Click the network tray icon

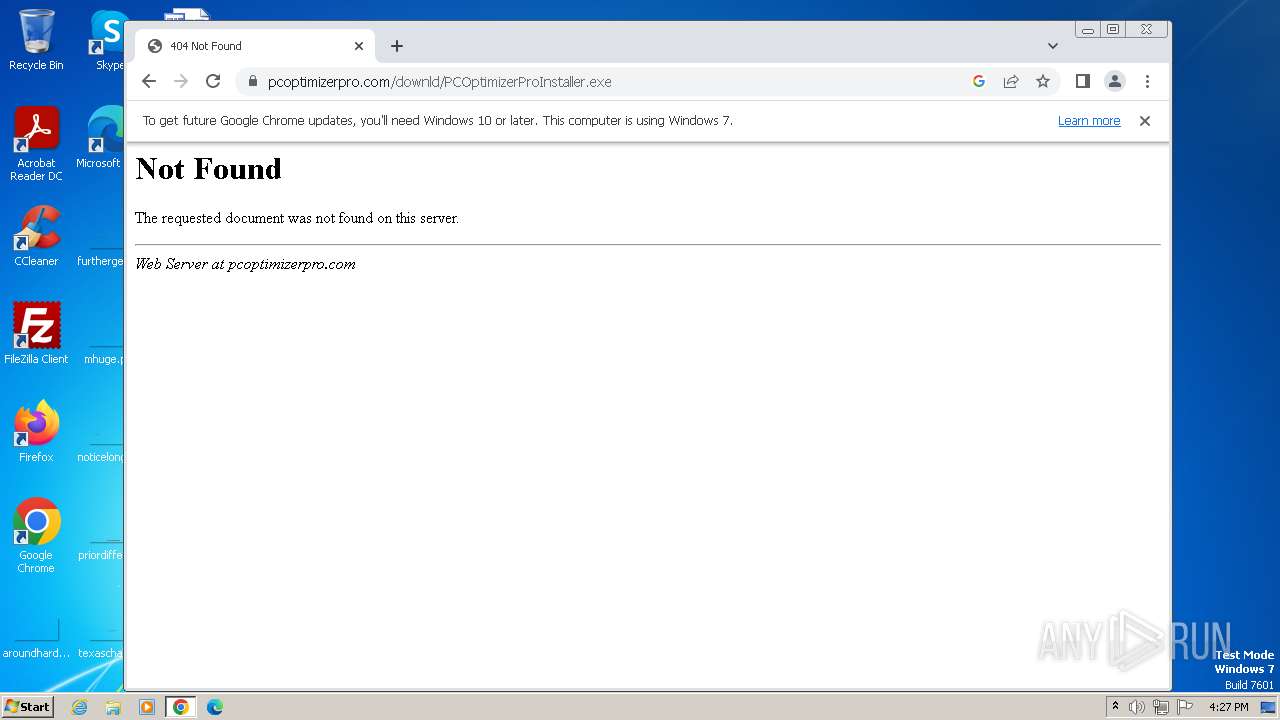point(1161,707)
